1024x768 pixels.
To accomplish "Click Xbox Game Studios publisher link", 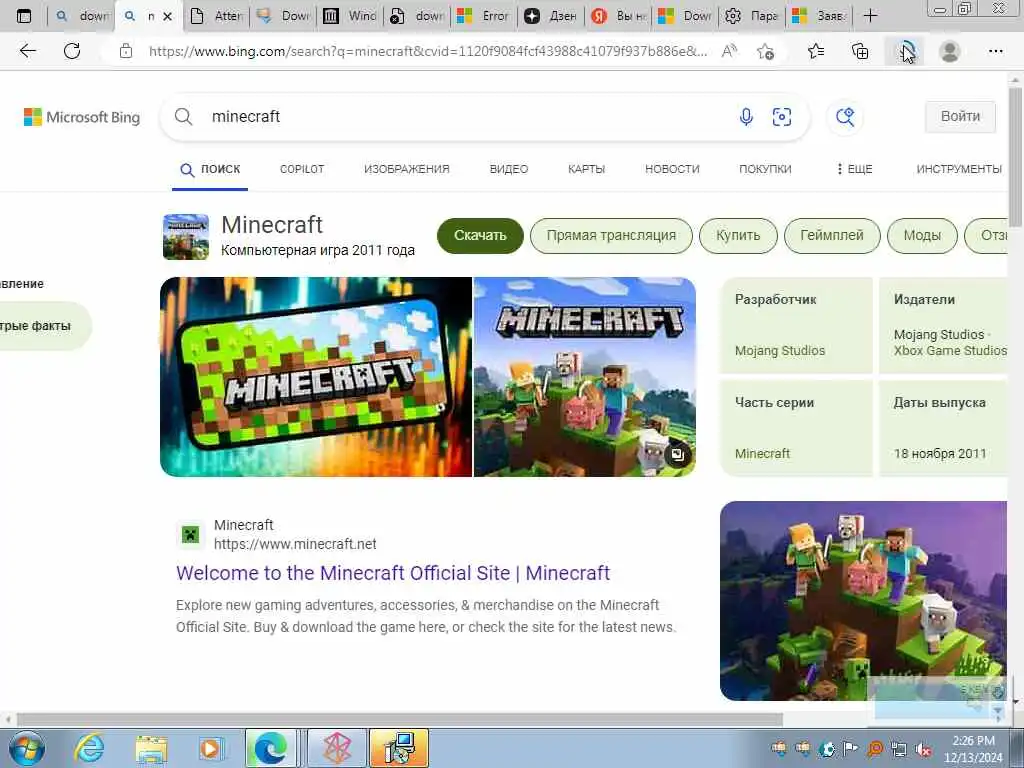I will [950, 351].
